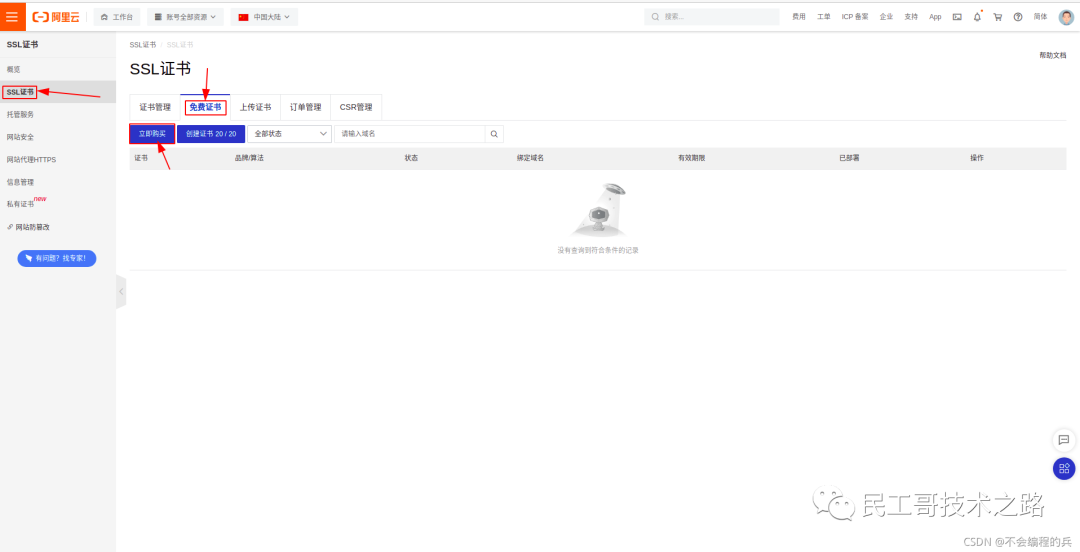
Task: Collapse the left sidebar handle
Action: click(121, 291)
